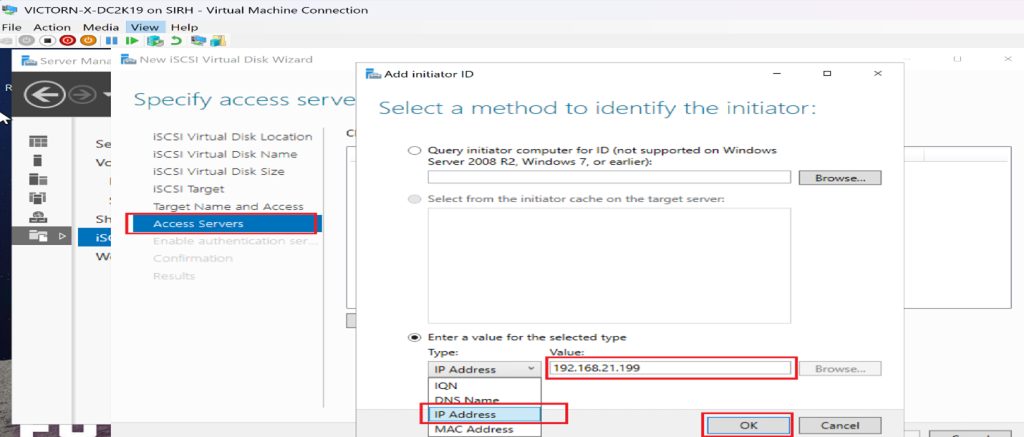Select Query initiator computer for ID option
Screen dimensions: 1024x437
[415, 150]
